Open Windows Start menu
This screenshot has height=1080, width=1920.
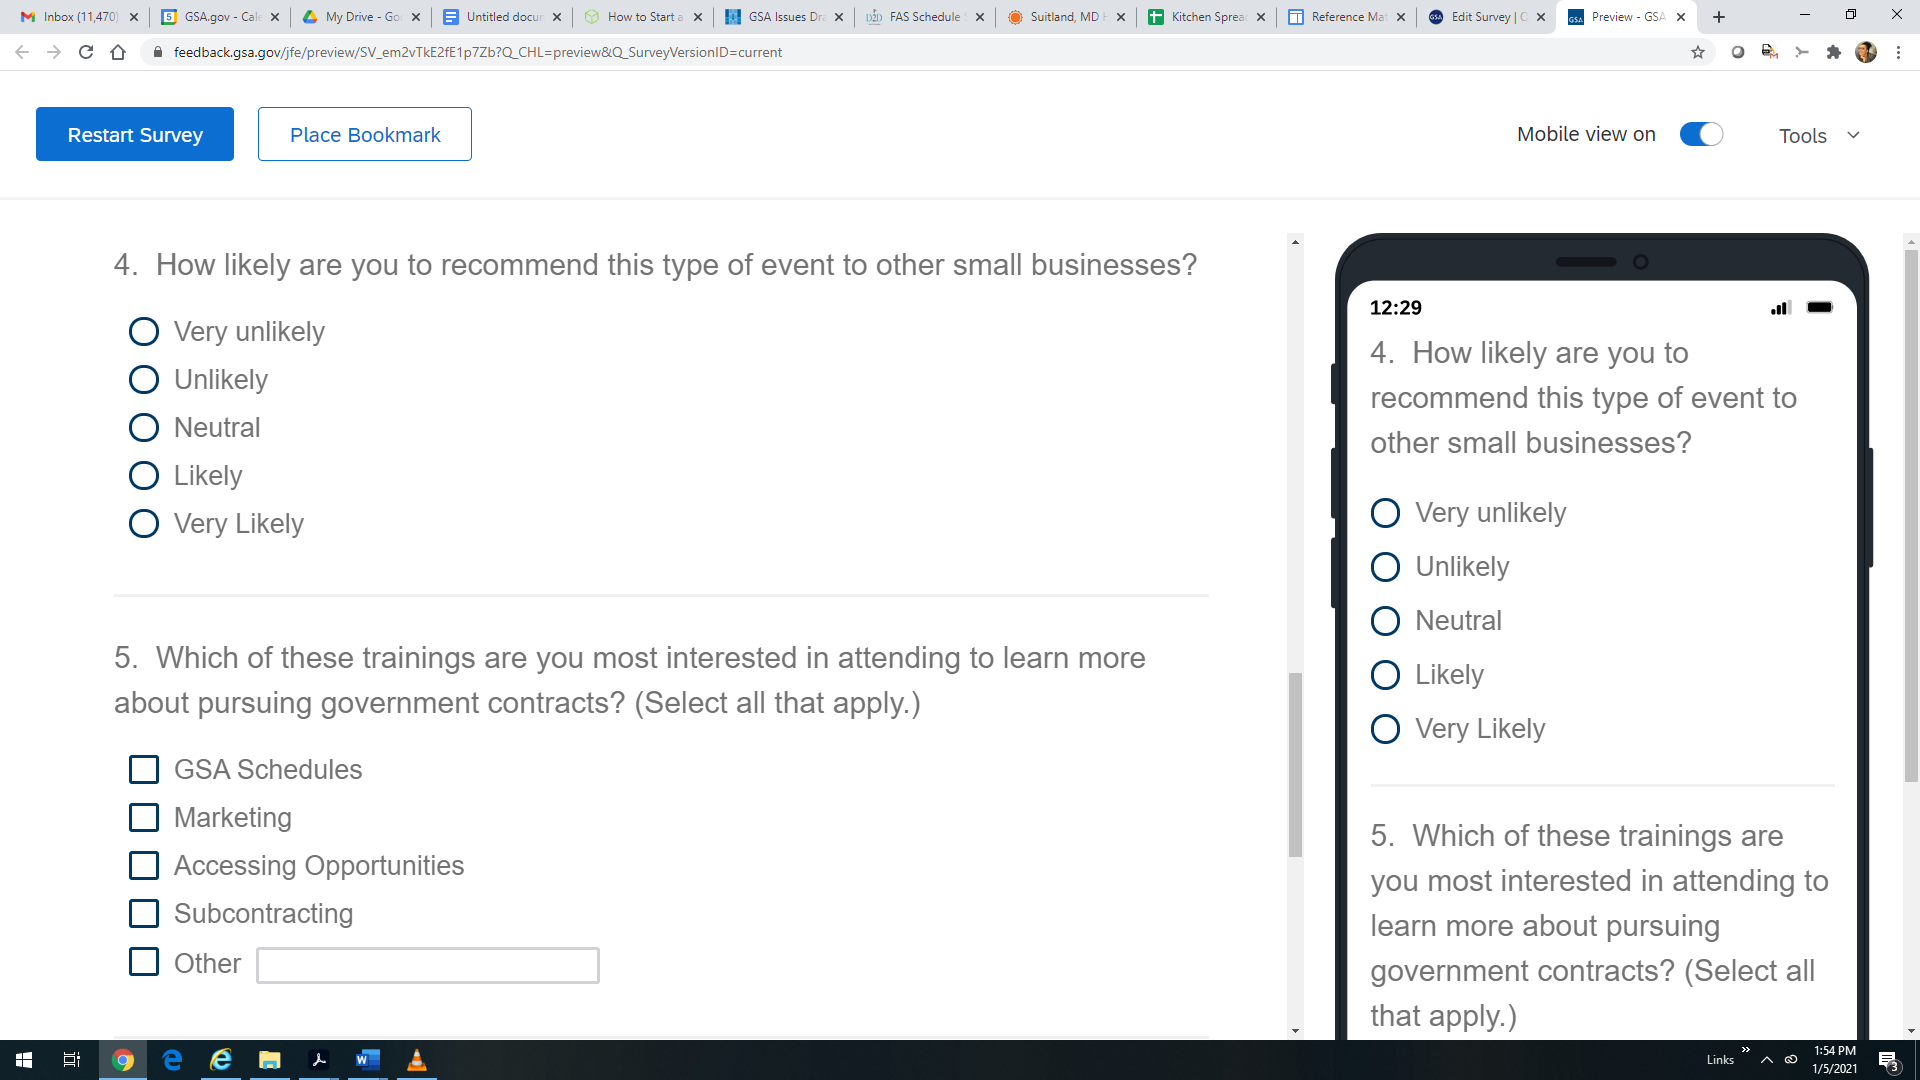coord(24,1060)
